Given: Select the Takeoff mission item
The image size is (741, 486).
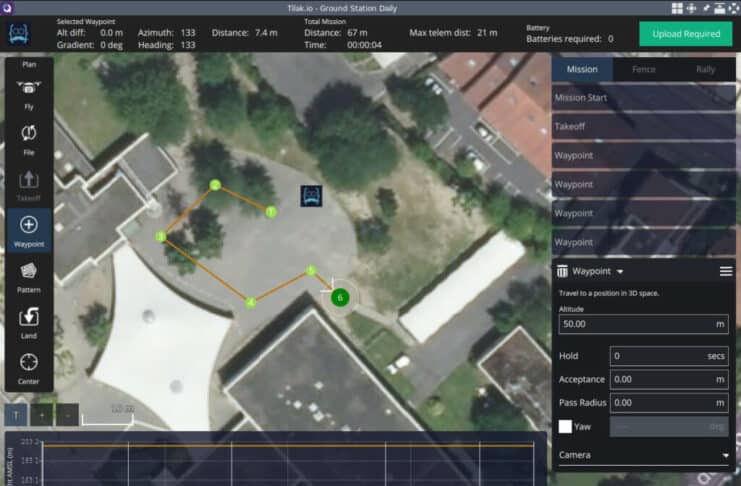Looking at the screenshot, I should click(x=644, y=127).
